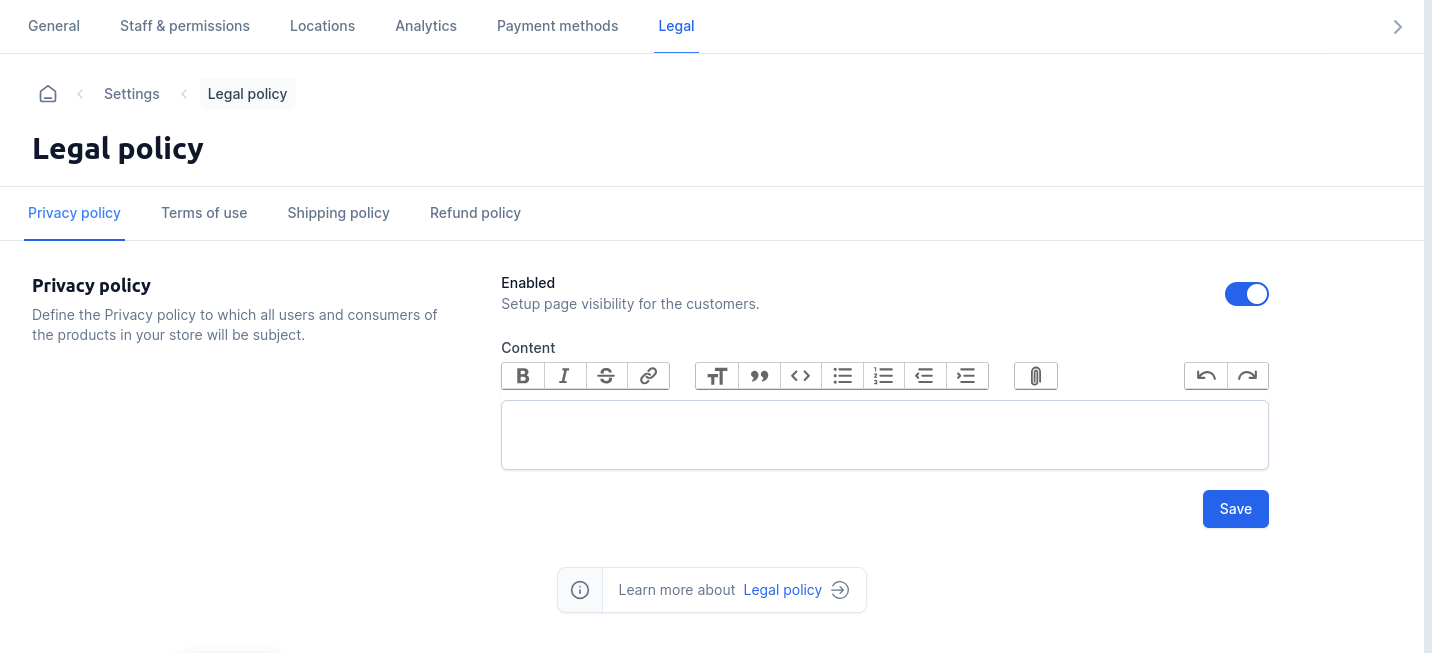Toggle bold formatting in the editor
The image size is (1432, 653).
tap(523, 376)
